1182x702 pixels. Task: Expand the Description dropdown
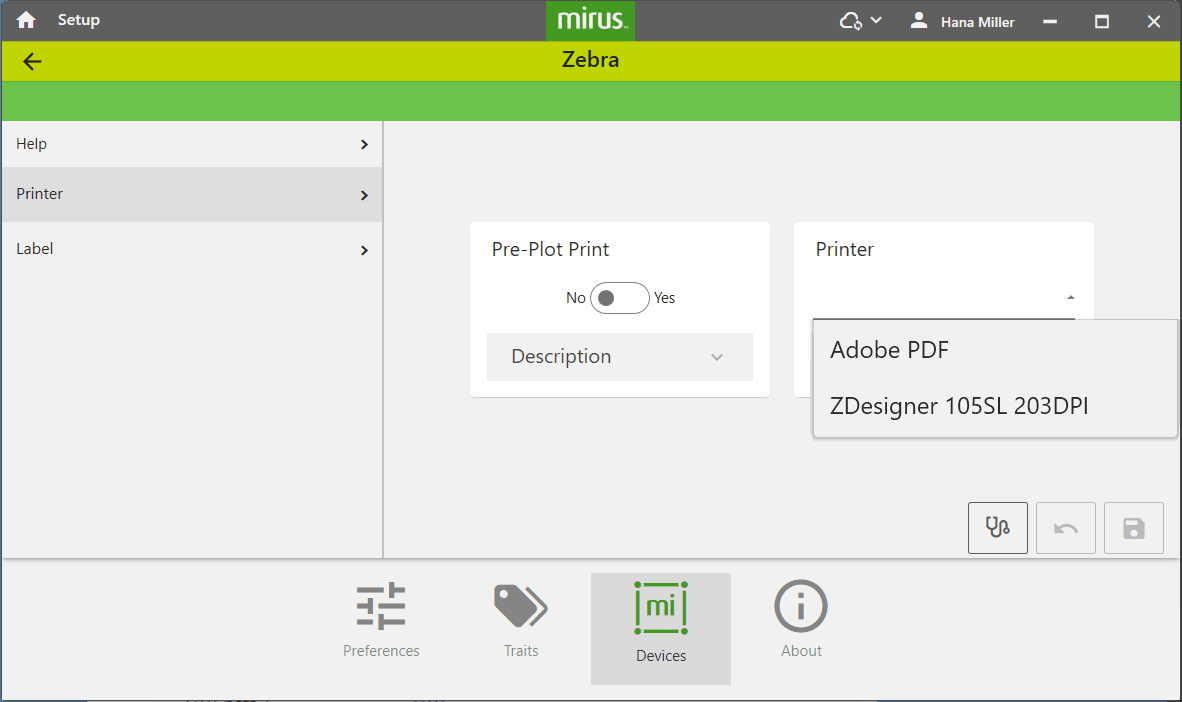coord(620,357)
